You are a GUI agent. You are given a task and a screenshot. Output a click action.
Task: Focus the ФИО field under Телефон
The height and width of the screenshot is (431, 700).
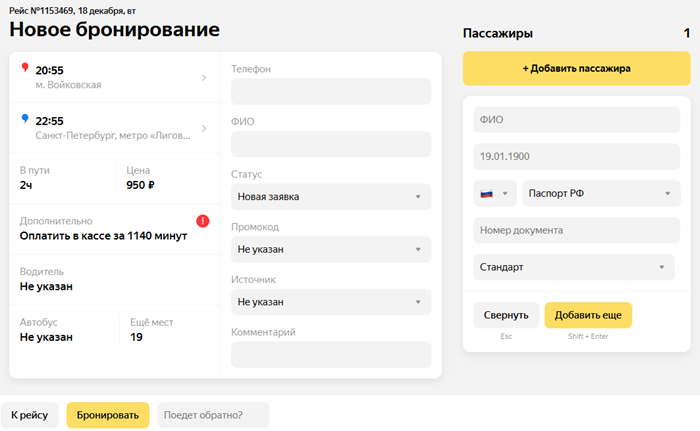(331, 144)
